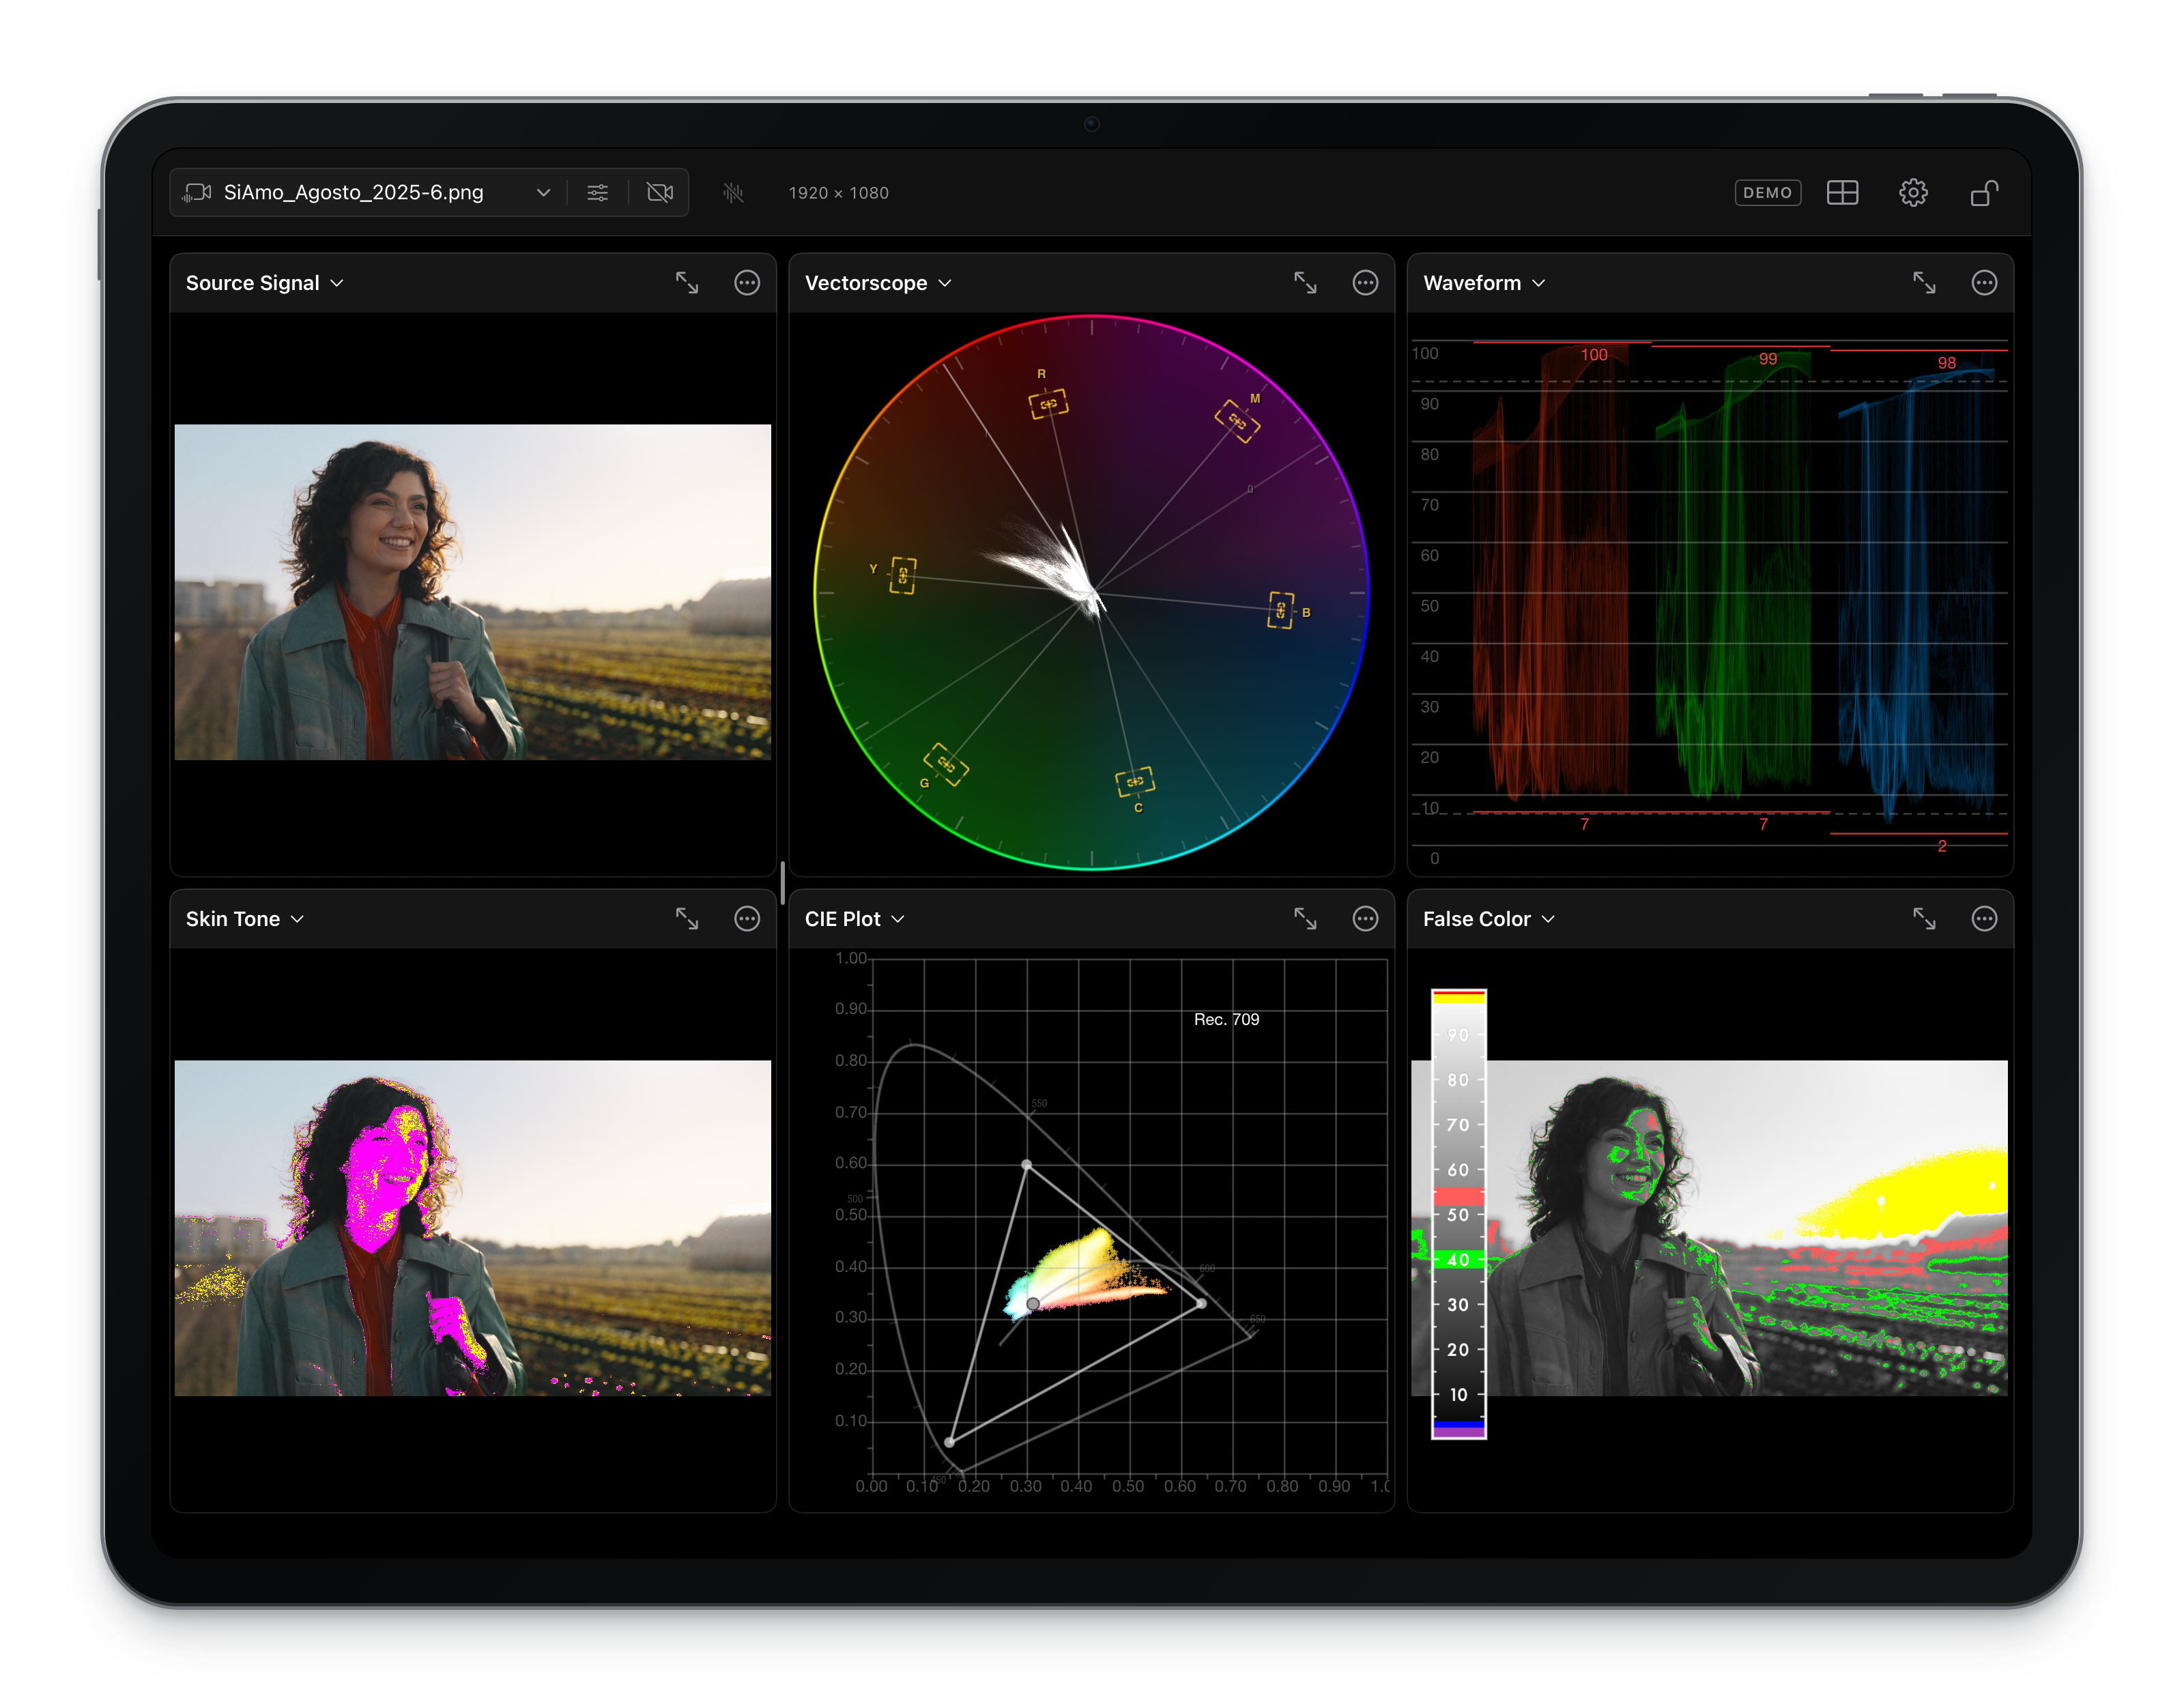Expand the CIE Plot panel to fullscreen
The height and width of the screenshot is (1706, 2184).
coord(1305,919)
